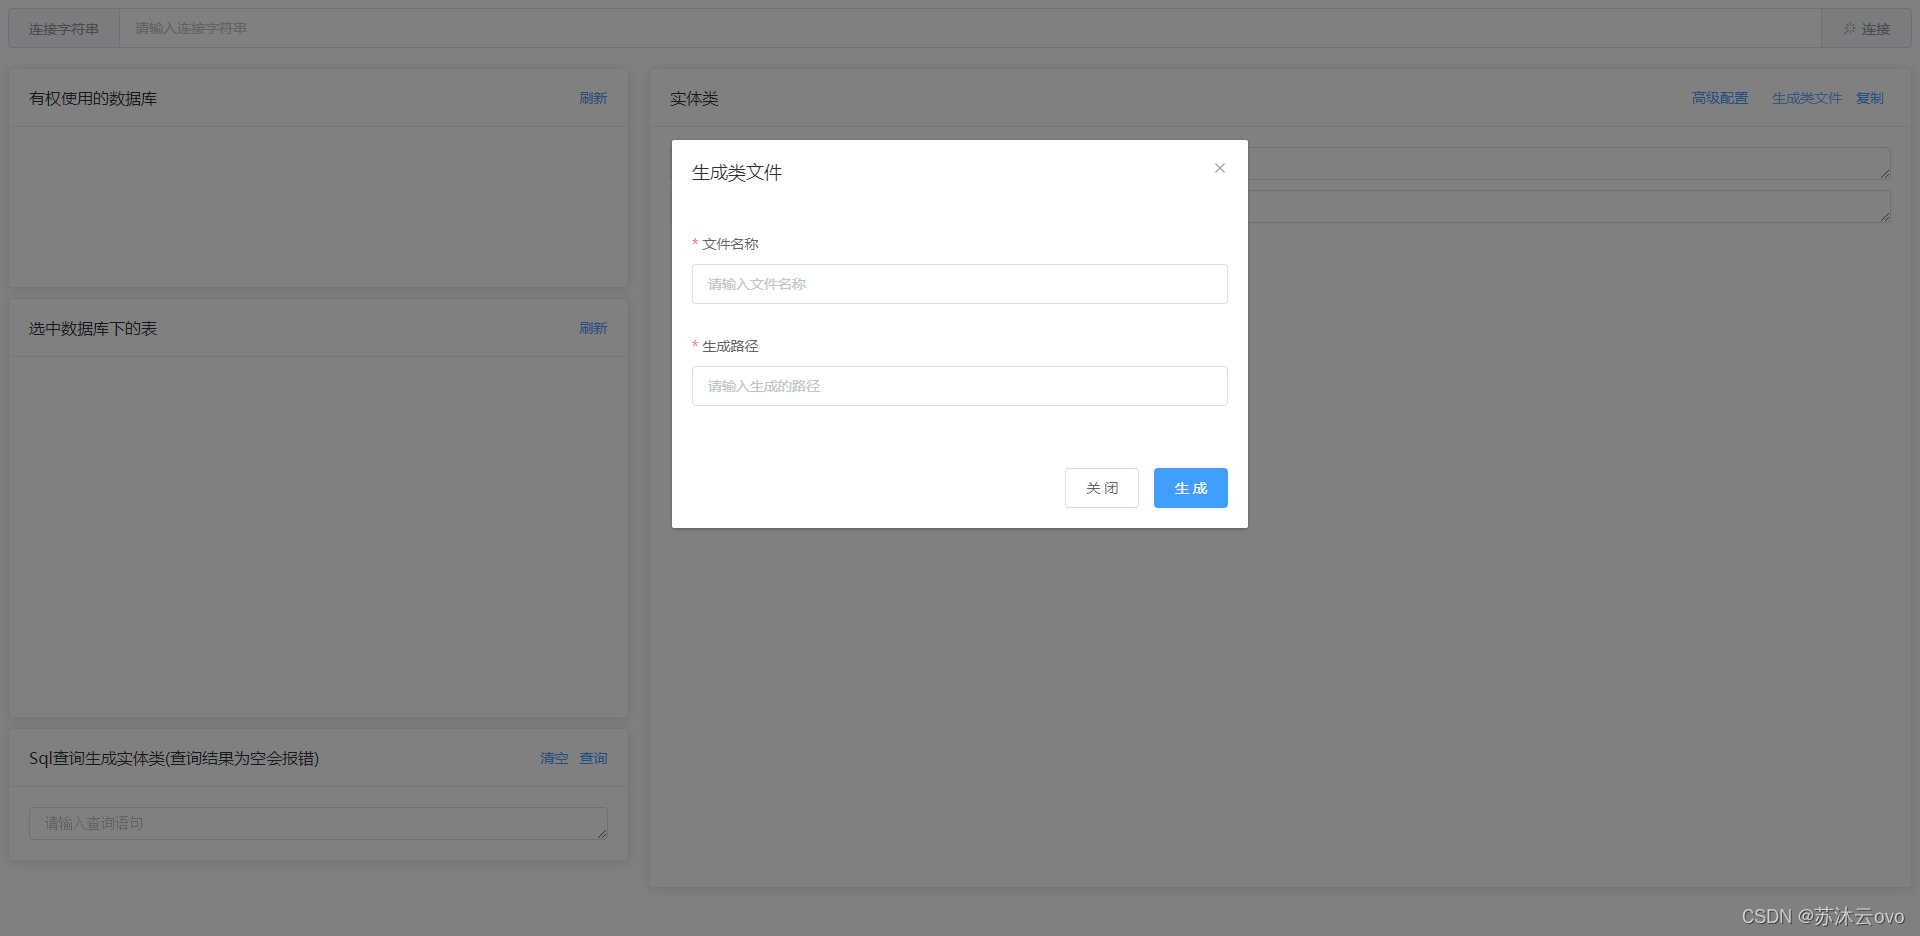
Task: Click the 生成路径 field label
Action: [730, 346]
